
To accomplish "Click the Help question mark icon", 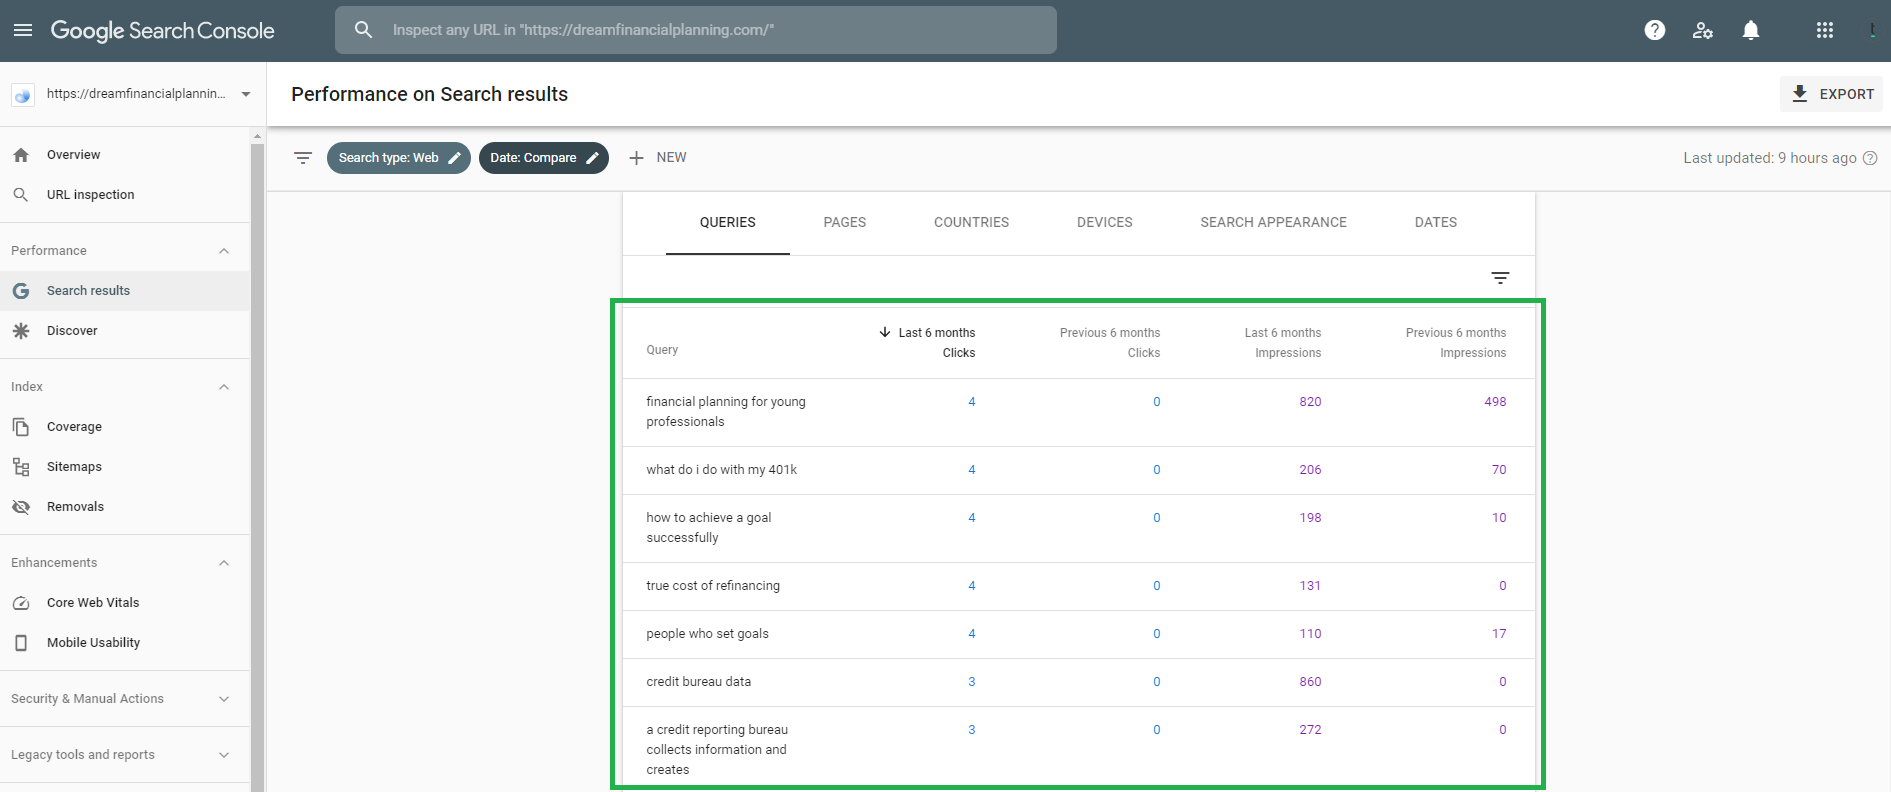I will coord(1655,30).
